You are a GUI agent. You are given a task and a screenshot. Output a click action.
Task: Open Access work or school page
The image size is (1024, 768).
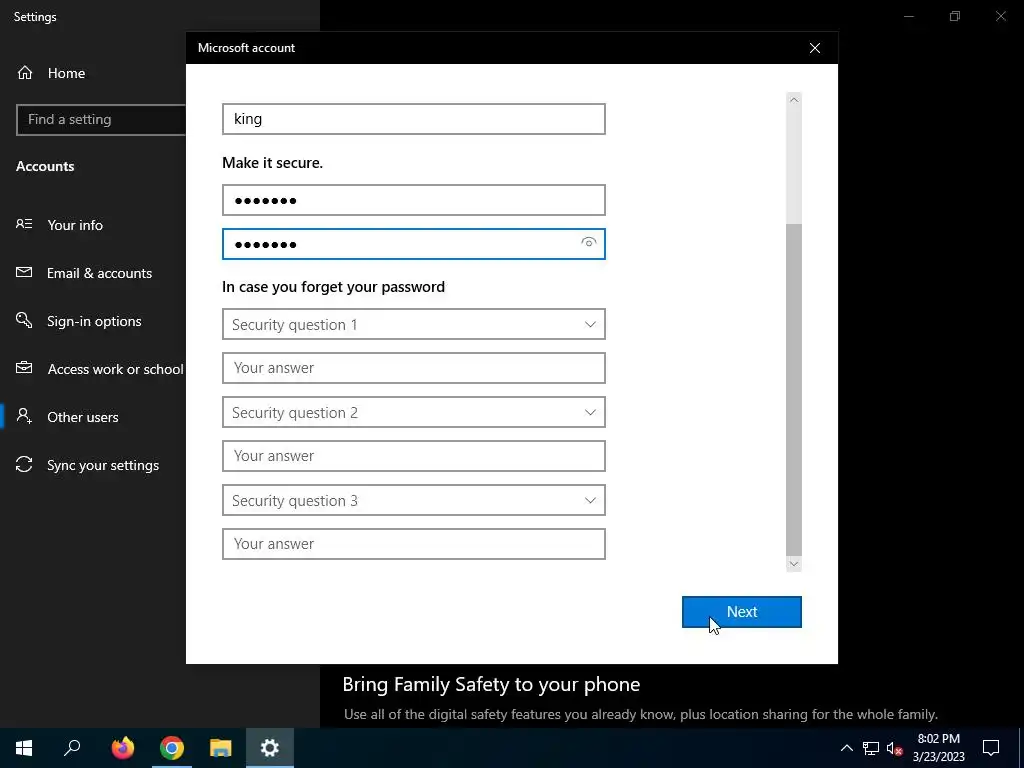pyautogui.click(x=115, y=369)
